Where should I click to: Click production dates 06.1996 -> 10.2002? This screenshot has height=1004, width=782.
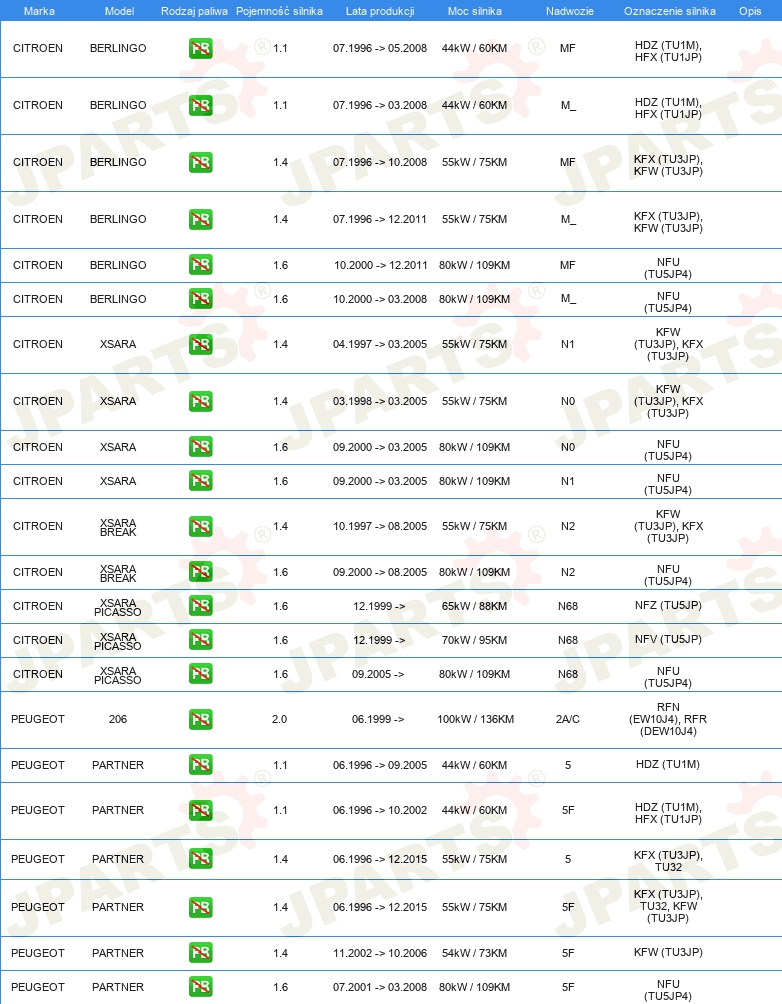(380, 810)
